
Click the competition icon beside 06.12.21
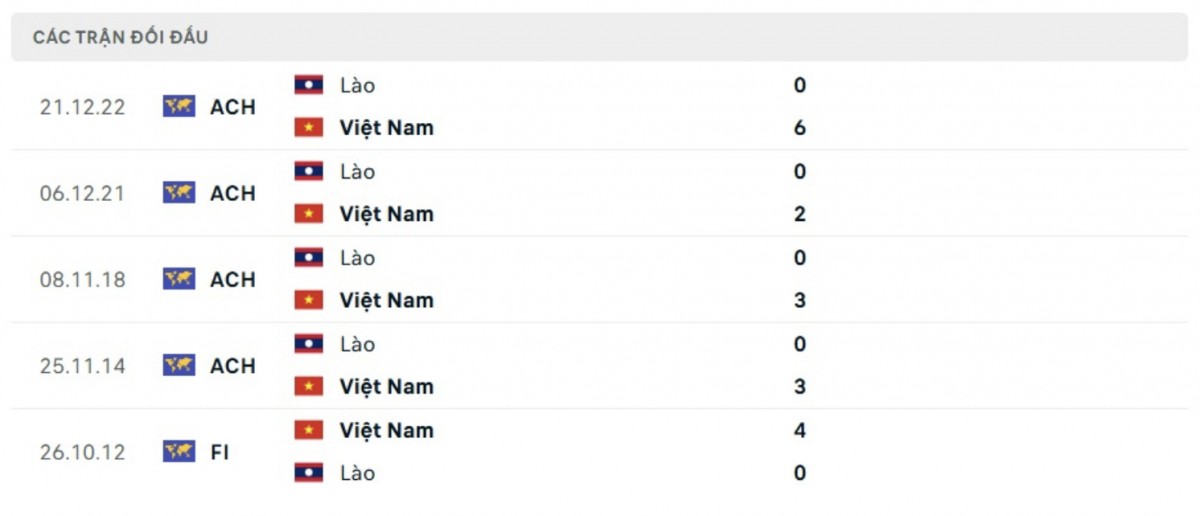(179, 193)
